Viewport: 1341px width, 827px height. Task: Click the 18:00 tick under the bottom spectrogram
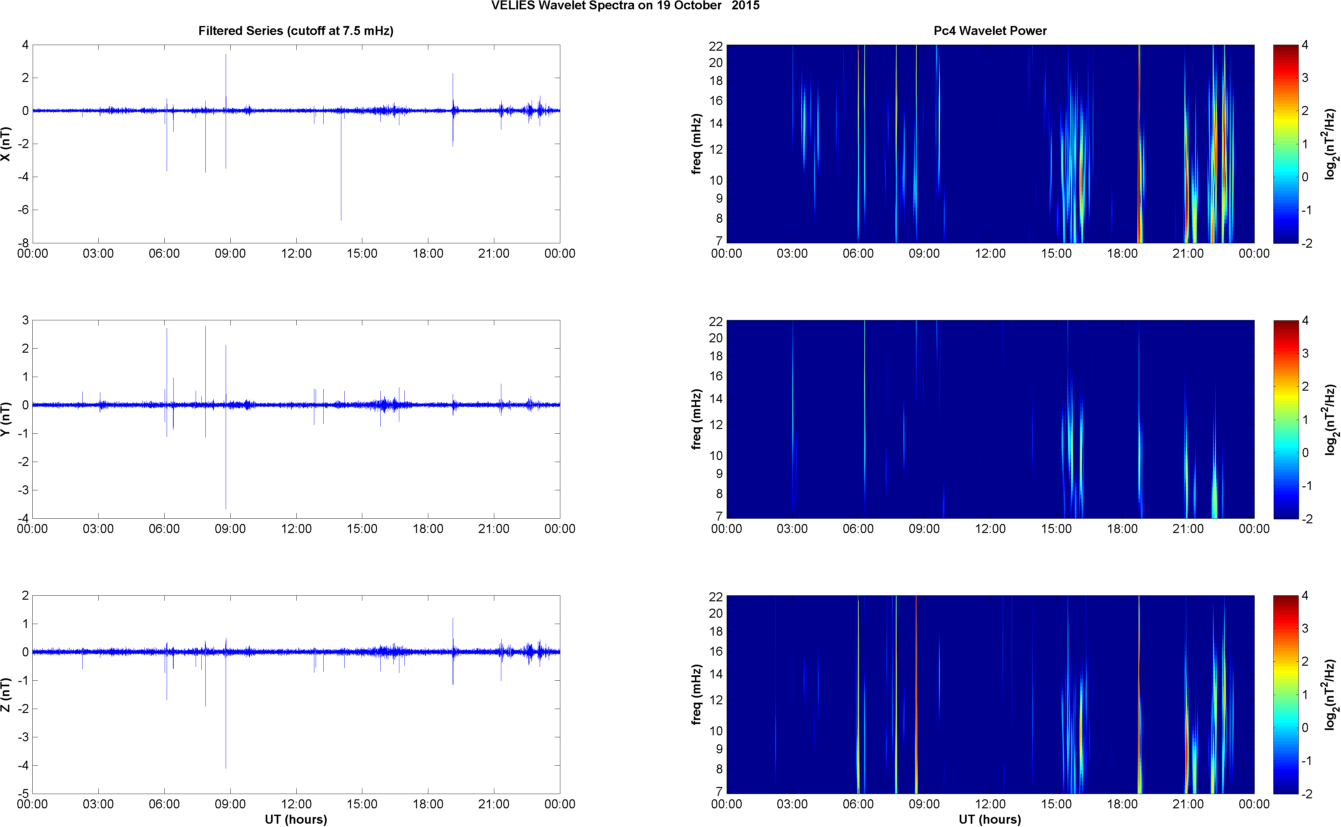[x=1122, y=803]
